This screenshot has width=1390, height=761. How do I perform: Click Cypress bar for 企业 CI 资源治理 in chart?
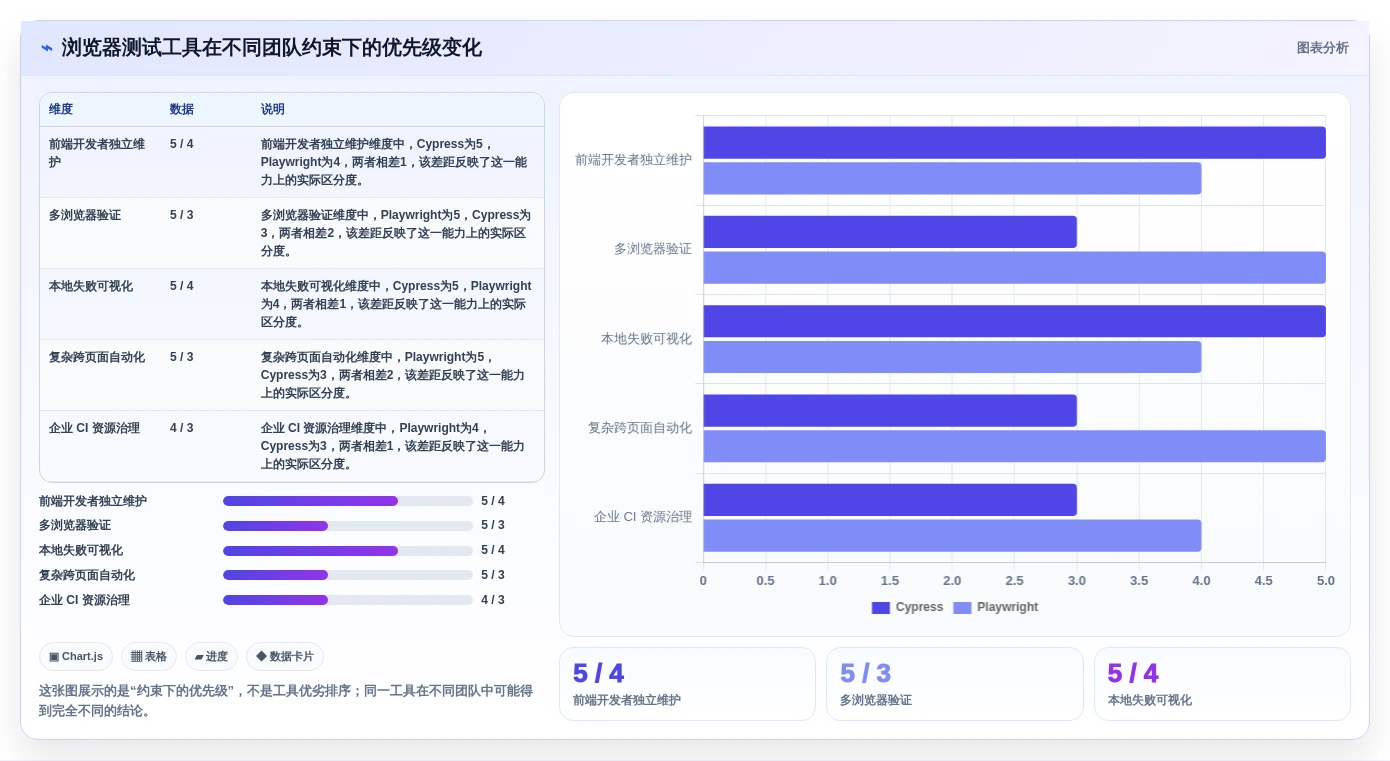[890, 500]
